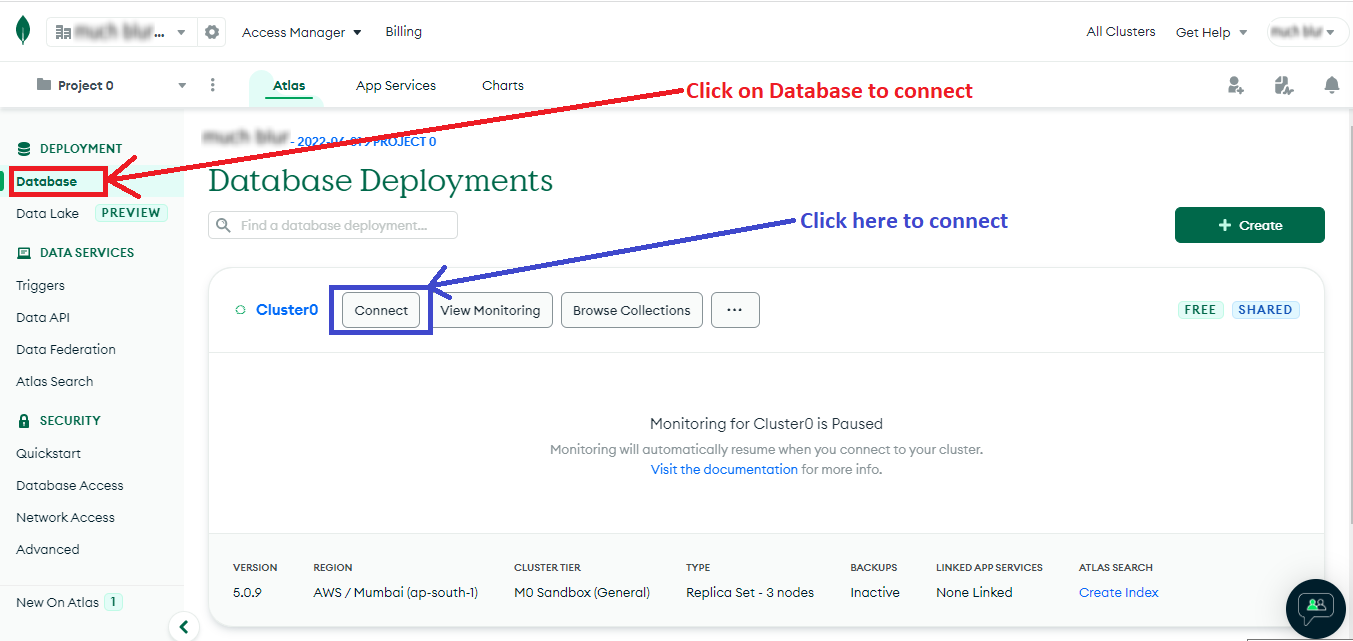Image resolution: width=1353 pixels, height=641 pixels.
Task: Switch to the App Services tab
Action: tap(396, 86)
